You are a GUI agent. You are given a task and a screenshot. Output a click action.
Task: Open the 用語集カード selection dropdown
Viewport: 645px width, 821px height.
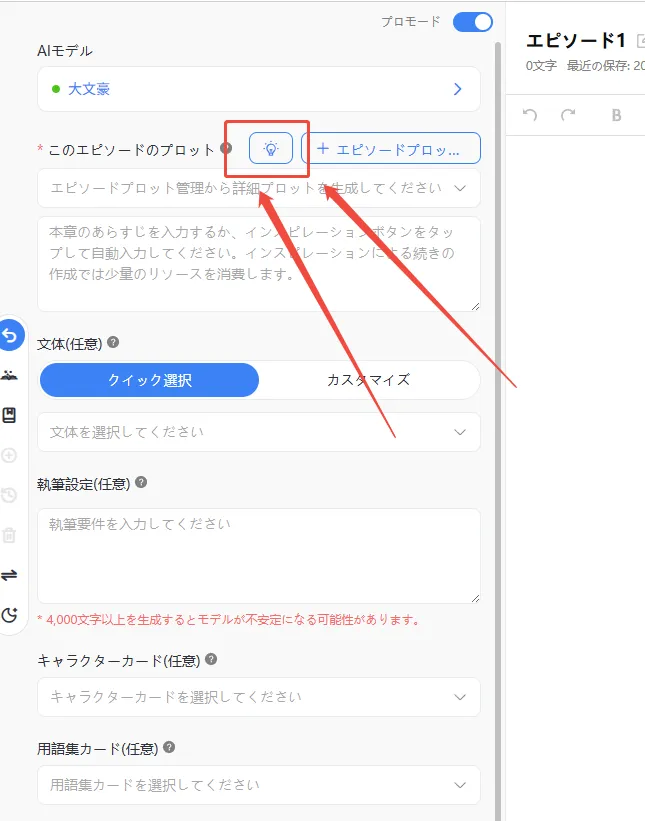[x=259, y=785]
